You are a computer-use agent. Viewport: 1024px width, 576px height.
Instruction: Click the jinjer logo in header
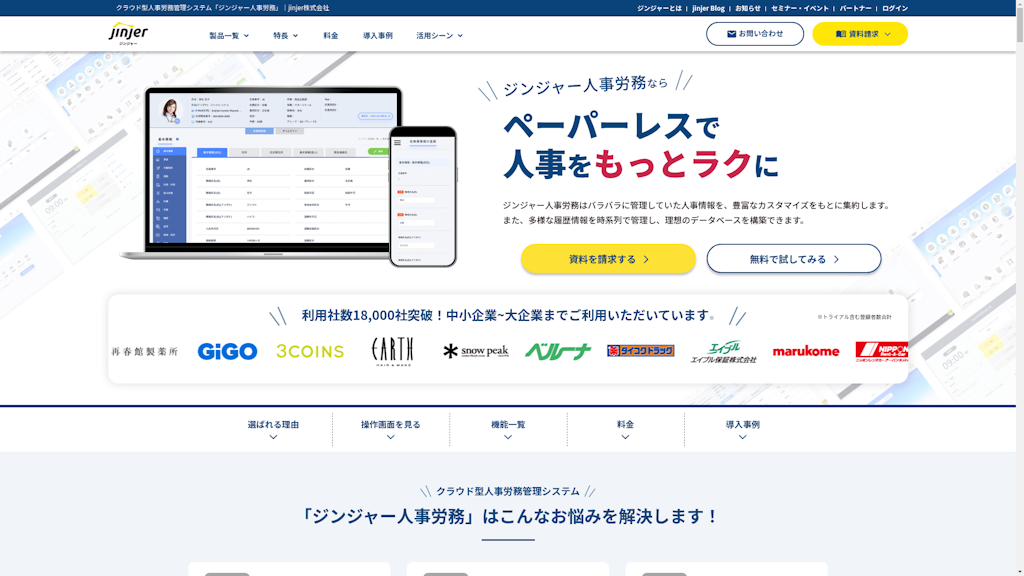coord(128,34)
